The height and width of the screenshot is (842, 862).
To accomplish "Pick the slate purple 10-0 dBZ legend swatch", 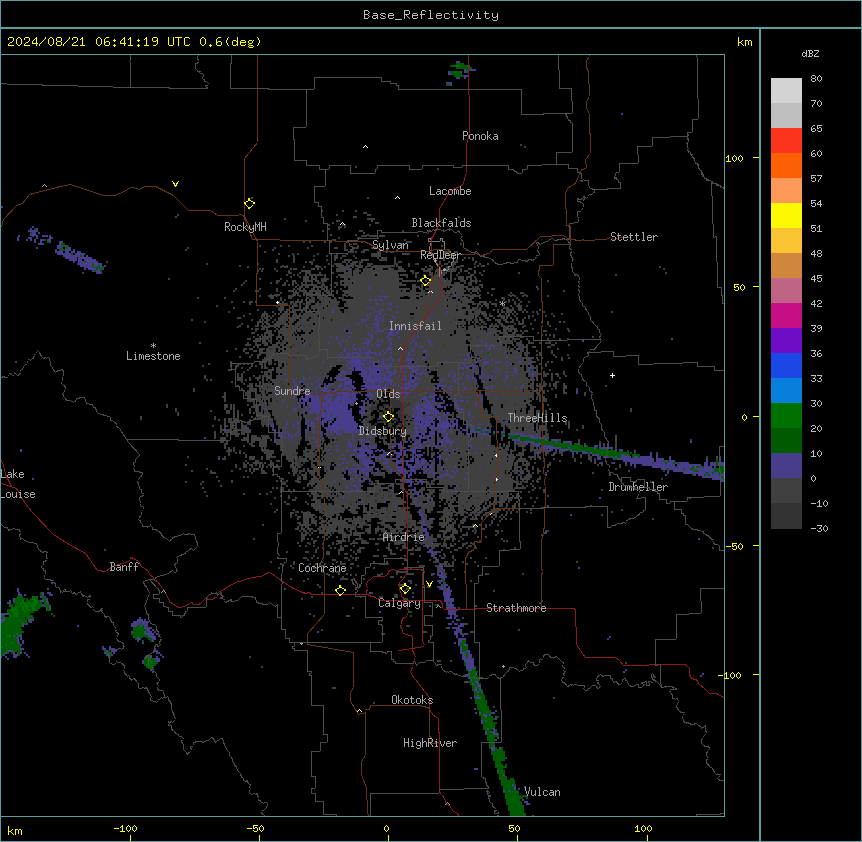I will [786, 466].
